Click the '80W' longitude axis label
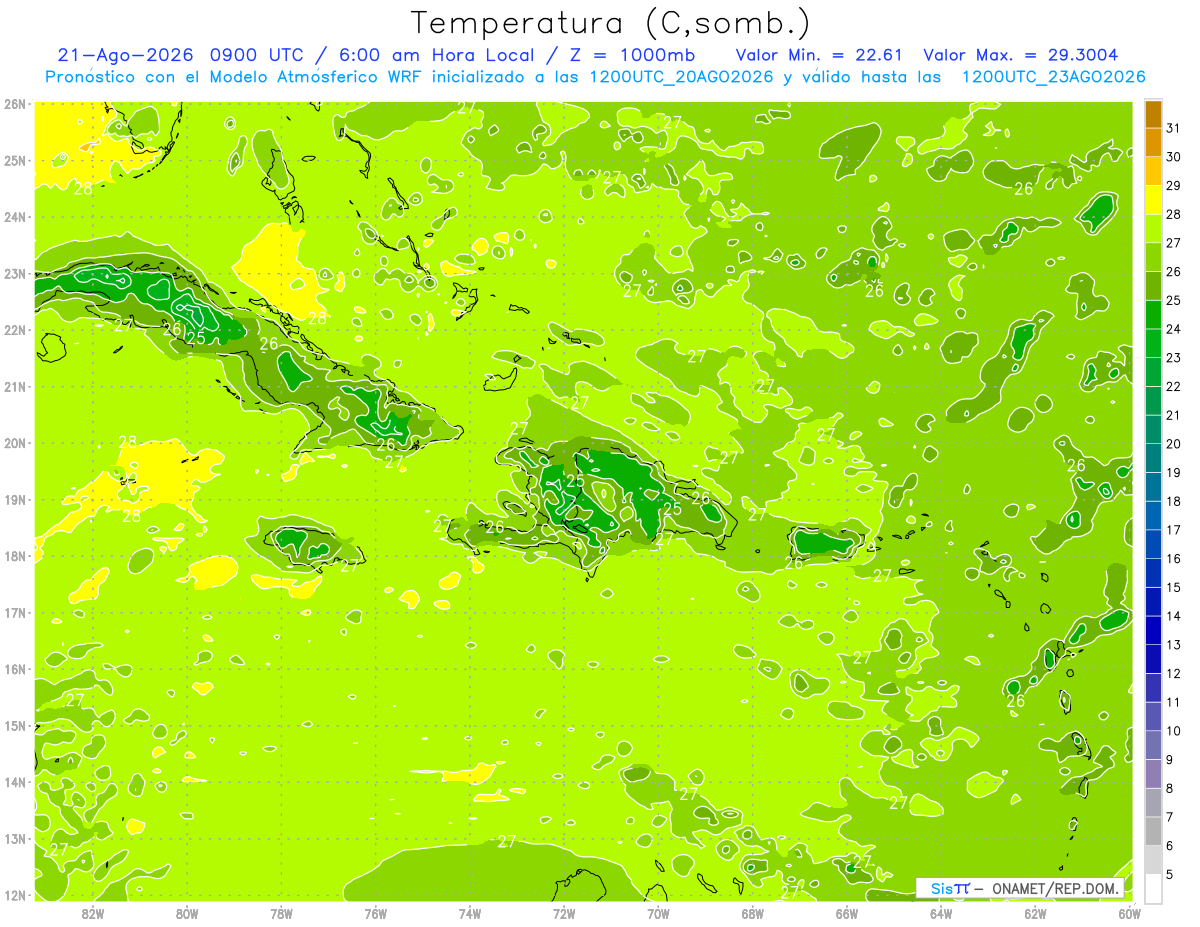 (x=187, y=912)
